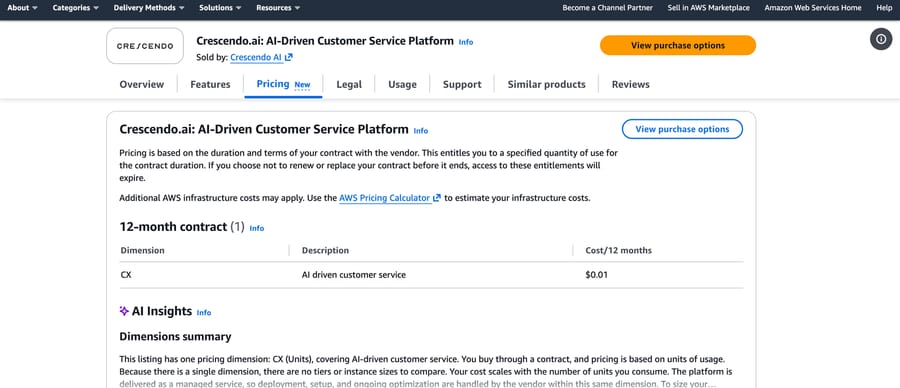Open the Delivery Methods dropdown
The image size is (900, 388).
pos(149,8)
